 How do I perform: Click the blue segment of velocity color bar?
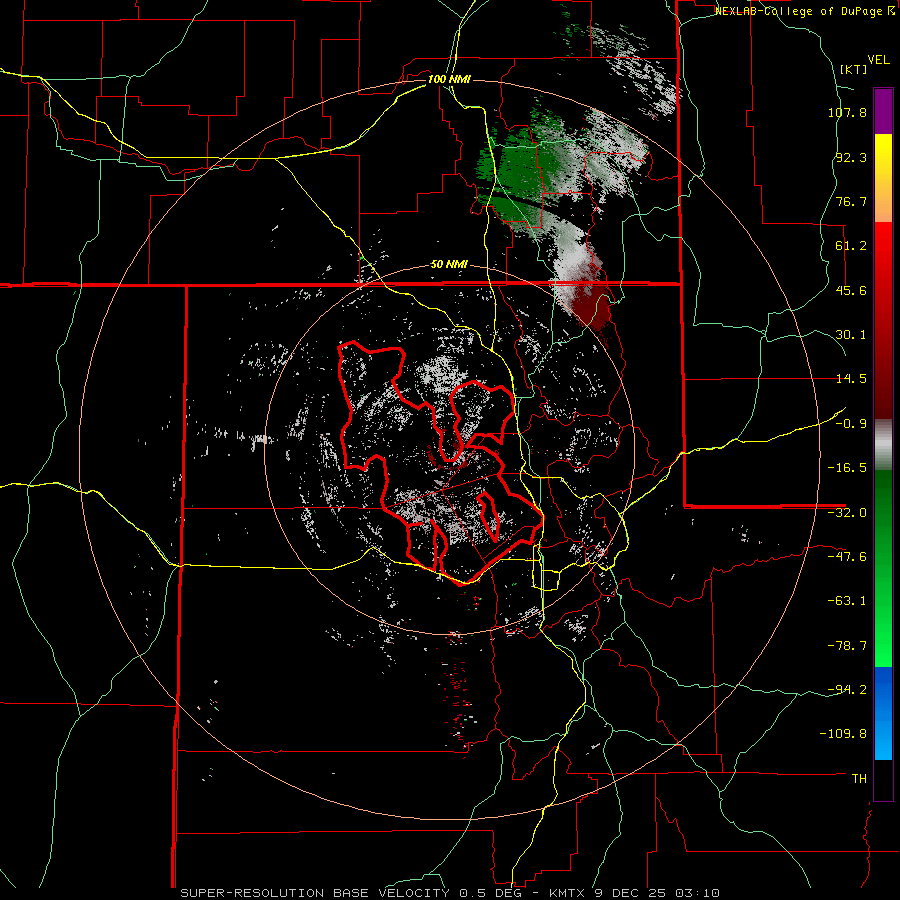pos(883,713)
